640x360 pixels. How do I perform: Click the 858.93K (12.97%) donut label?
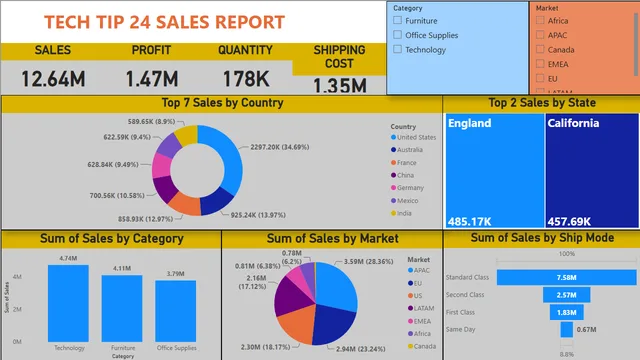pos(146,219)
